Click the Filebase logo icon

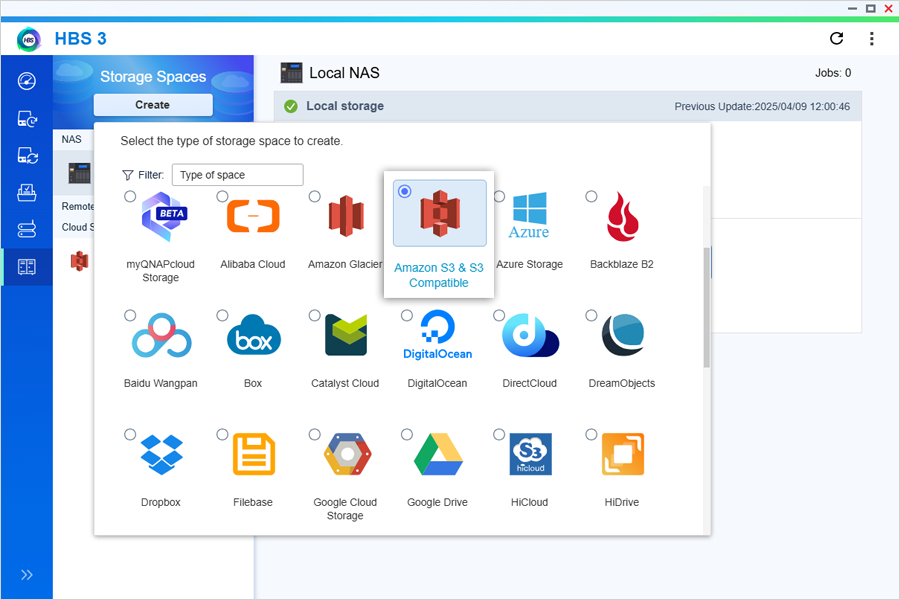tap(254, 454)
